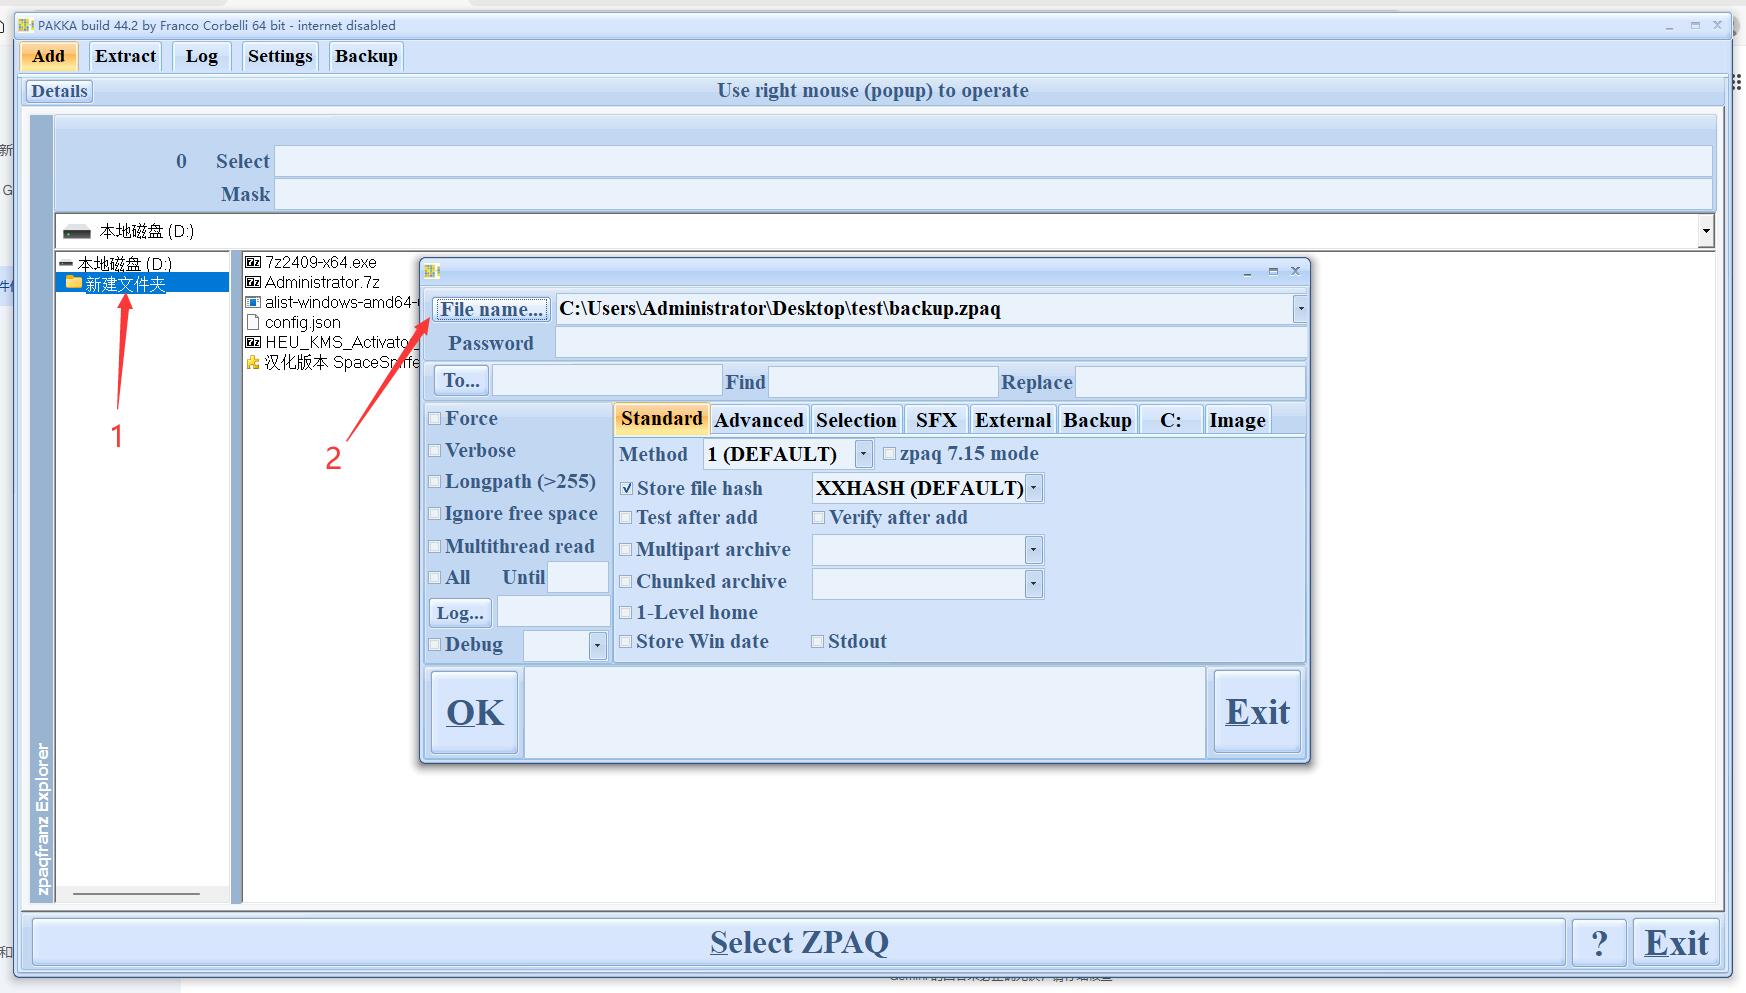Screen dimensions: 1746x993
Task: Open the Multipart archive dropdown
Action: (1034, 550)
